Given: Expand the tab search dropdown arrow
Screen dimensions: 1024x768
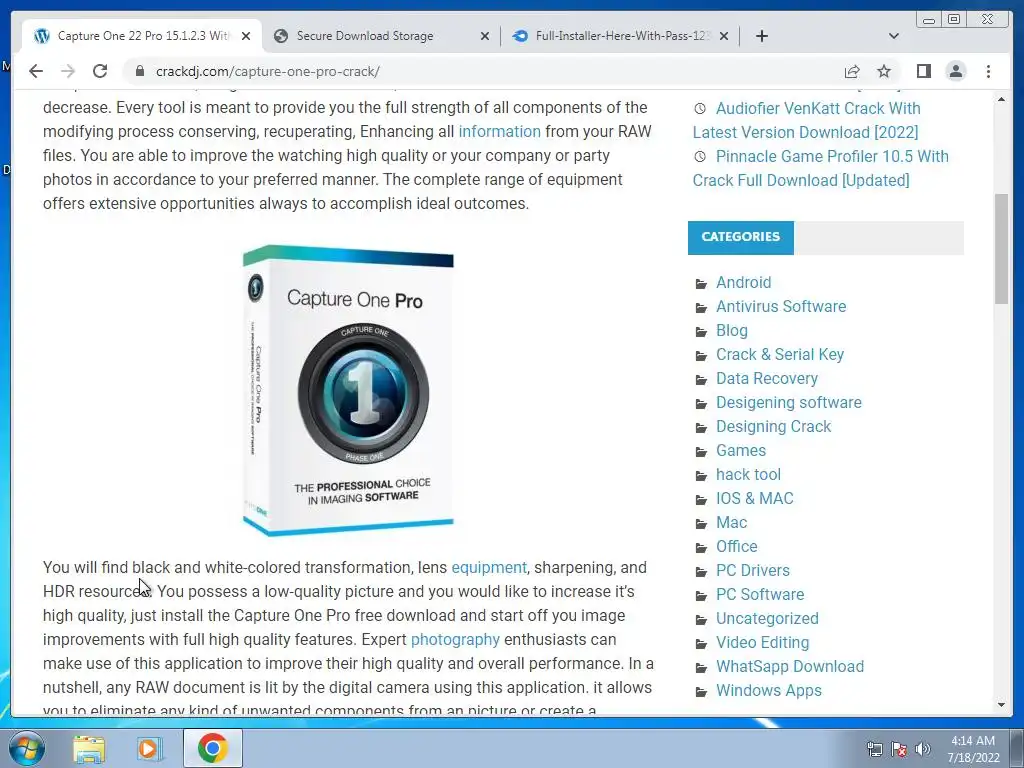Looking at the screenshot, I should (894, 36).
